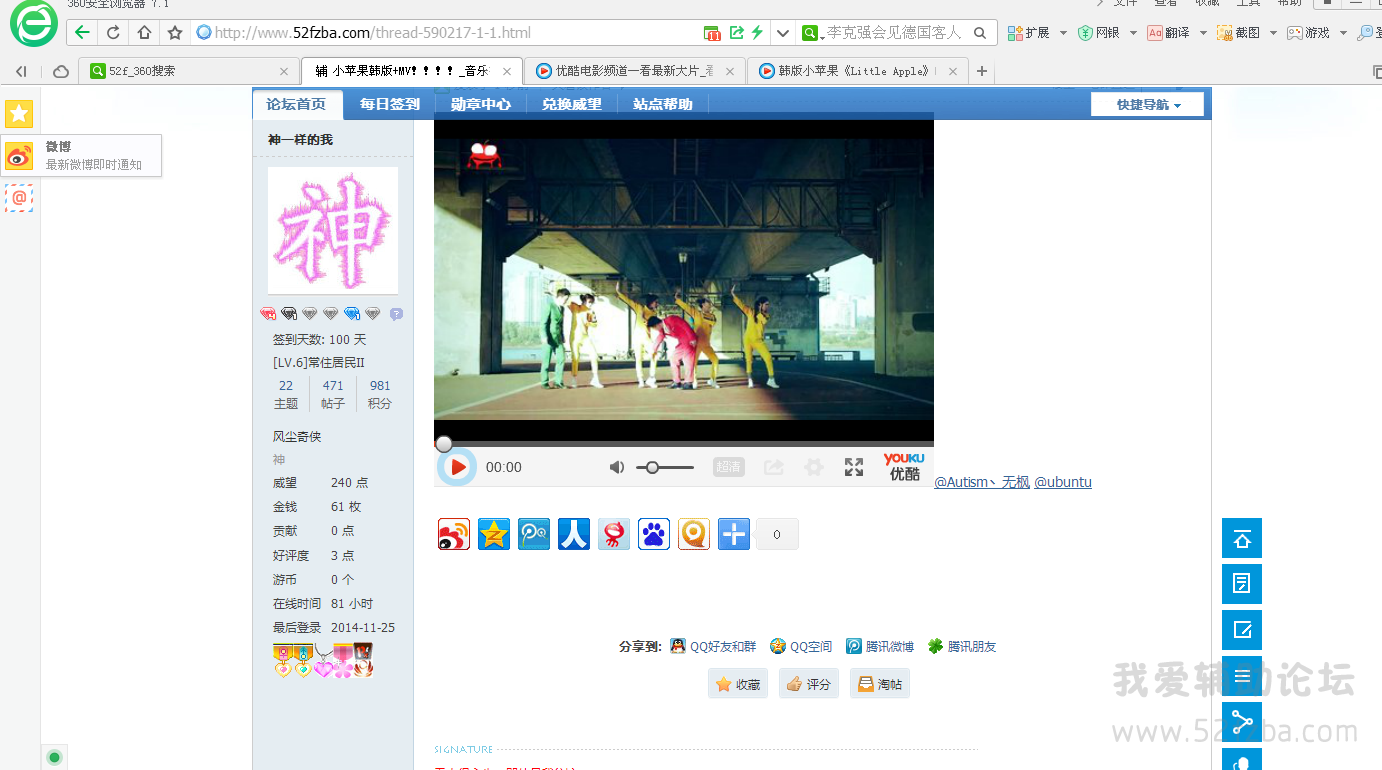Click the 神 user avatar image
Viewport: 1382px width, 770px height.
333,231
